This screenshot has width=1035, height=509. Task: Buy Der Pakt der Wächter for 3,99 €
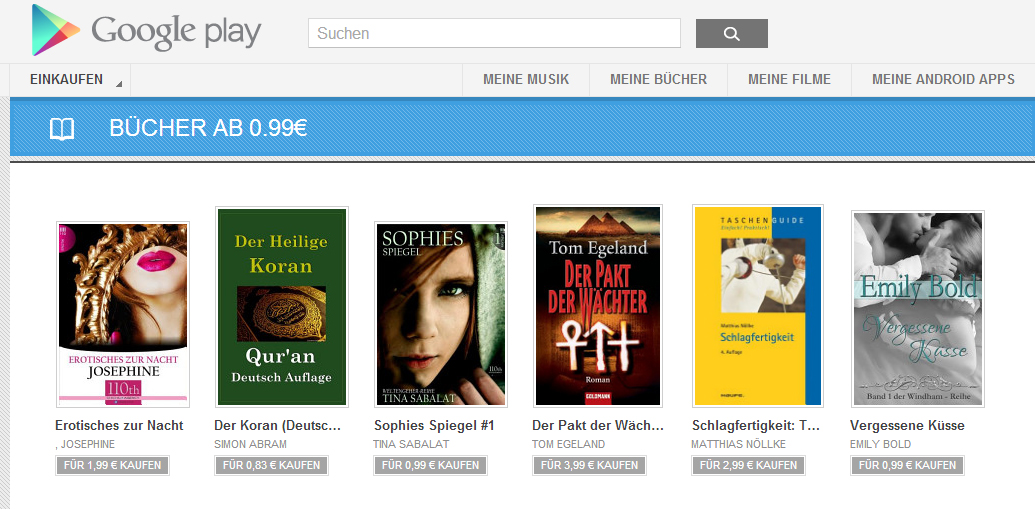(x=589, y=465)
